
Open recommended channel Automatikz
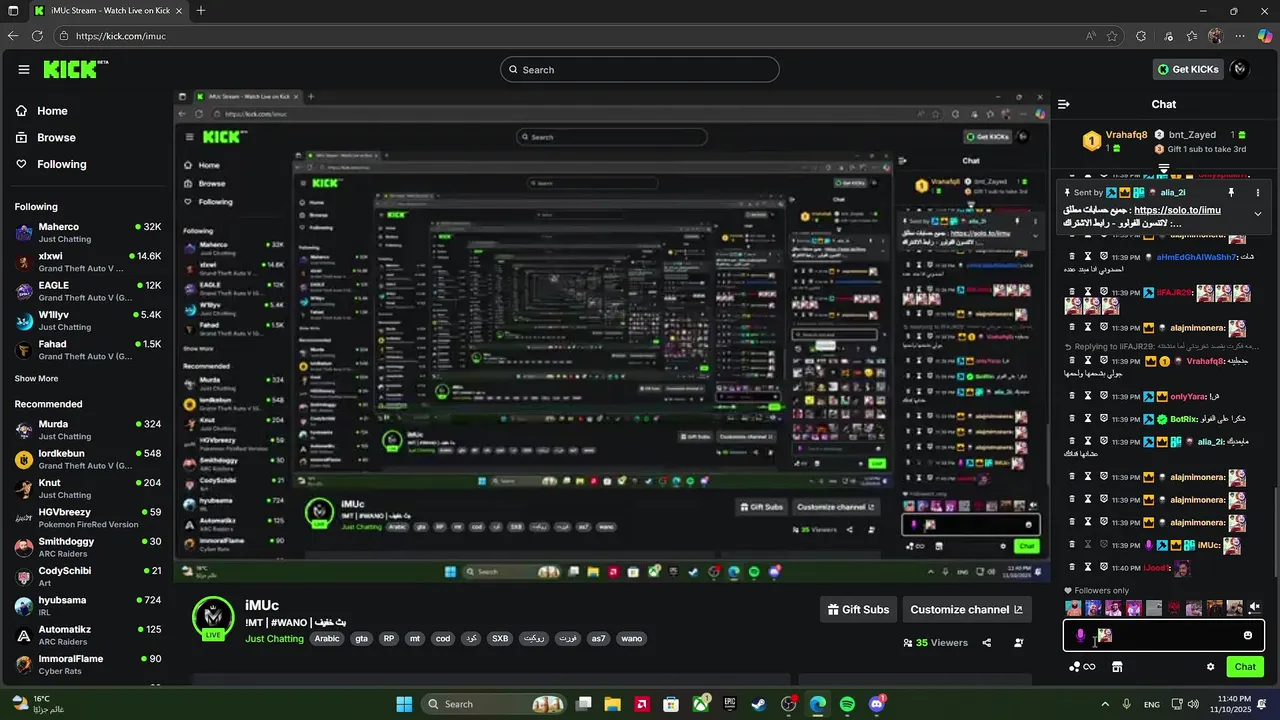click(87, 635)
